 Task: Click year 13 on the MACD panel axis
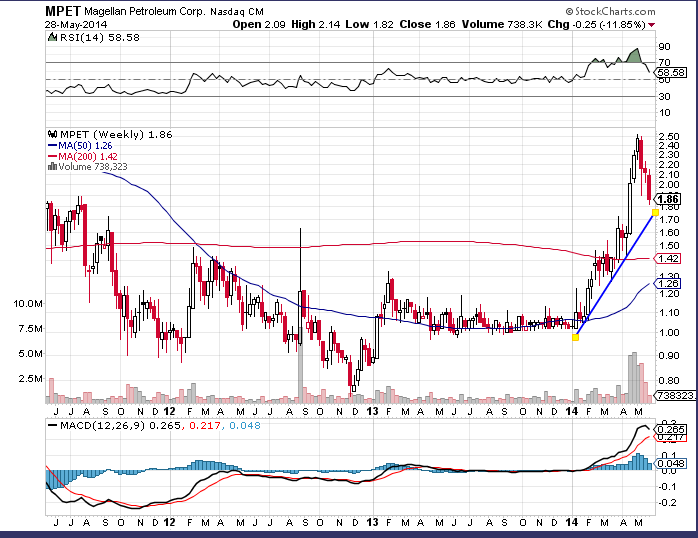click(372, 522)
